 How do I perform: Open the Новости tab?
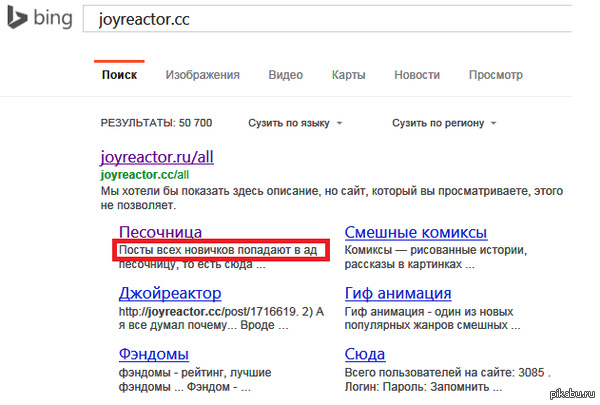click(417, 75)
